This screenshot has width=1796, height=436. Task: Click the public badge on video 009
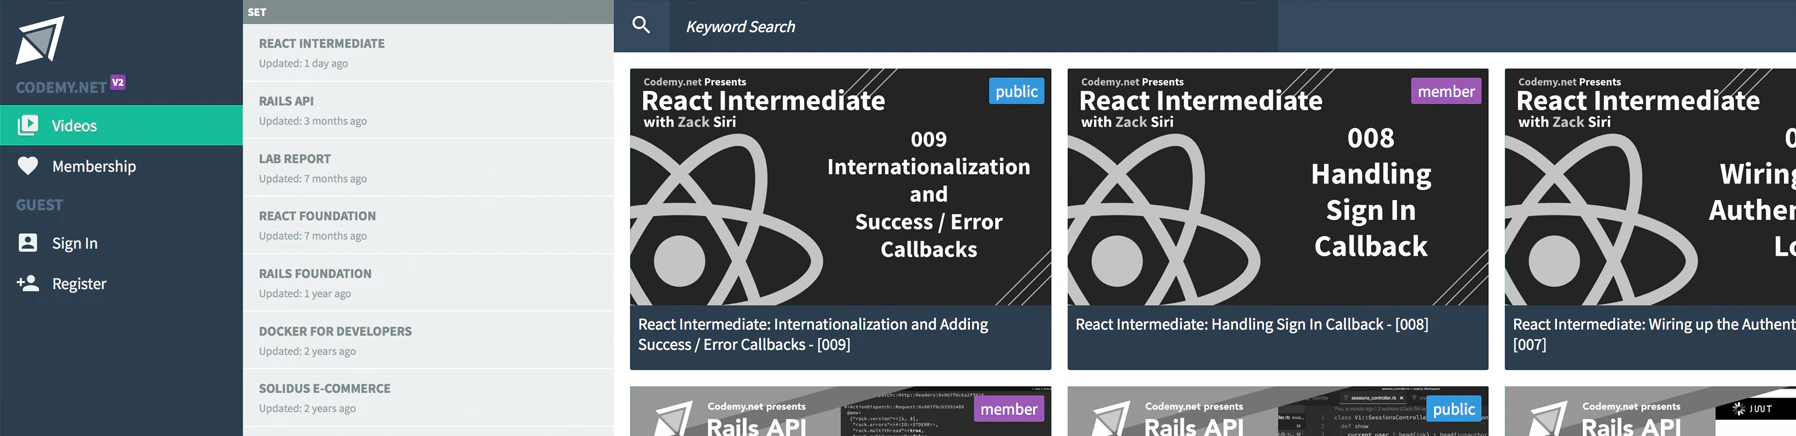tap(1016, 91)
